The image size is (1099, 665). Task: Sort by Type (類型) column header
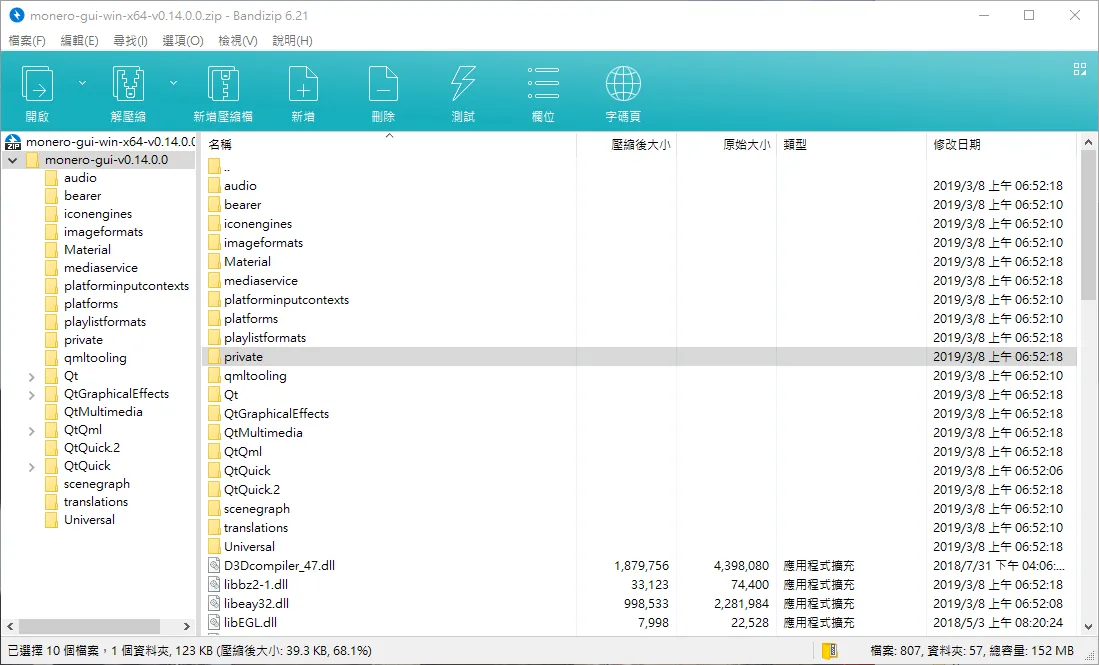click(851, 144)
